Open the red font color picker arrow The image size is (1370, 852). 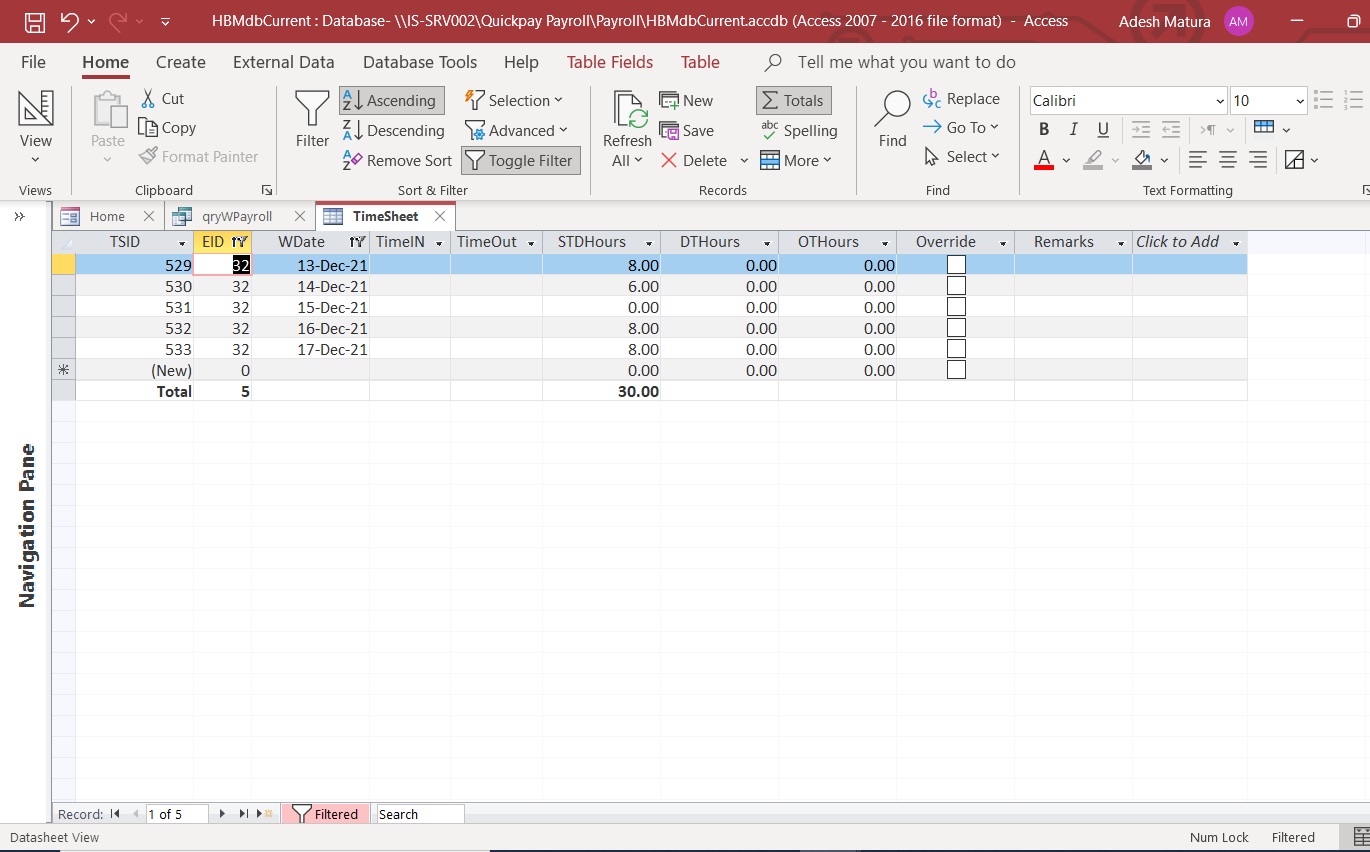coord(1066,160)
